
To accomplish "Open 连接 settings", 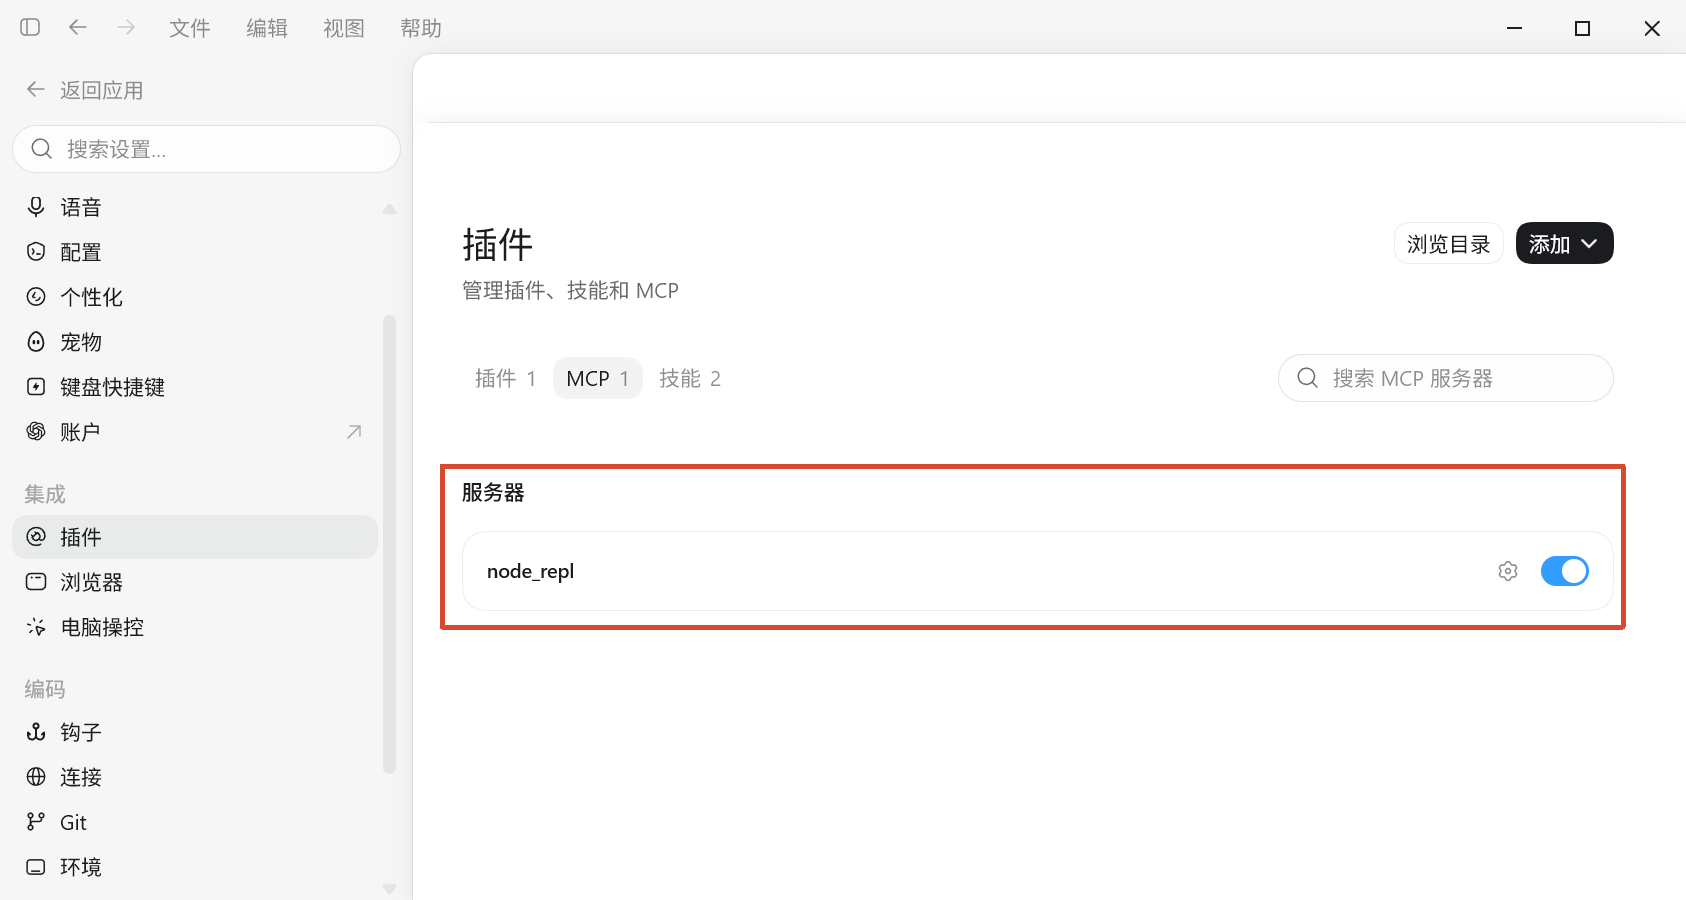I will 195,777.
